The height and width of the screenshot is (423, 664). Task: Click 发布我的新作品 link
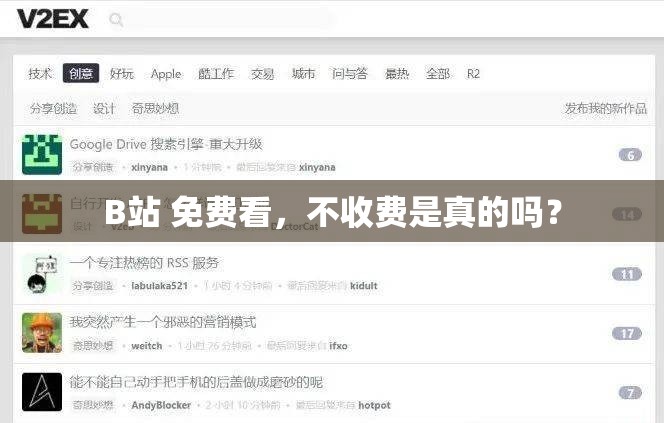click(606, 108)
